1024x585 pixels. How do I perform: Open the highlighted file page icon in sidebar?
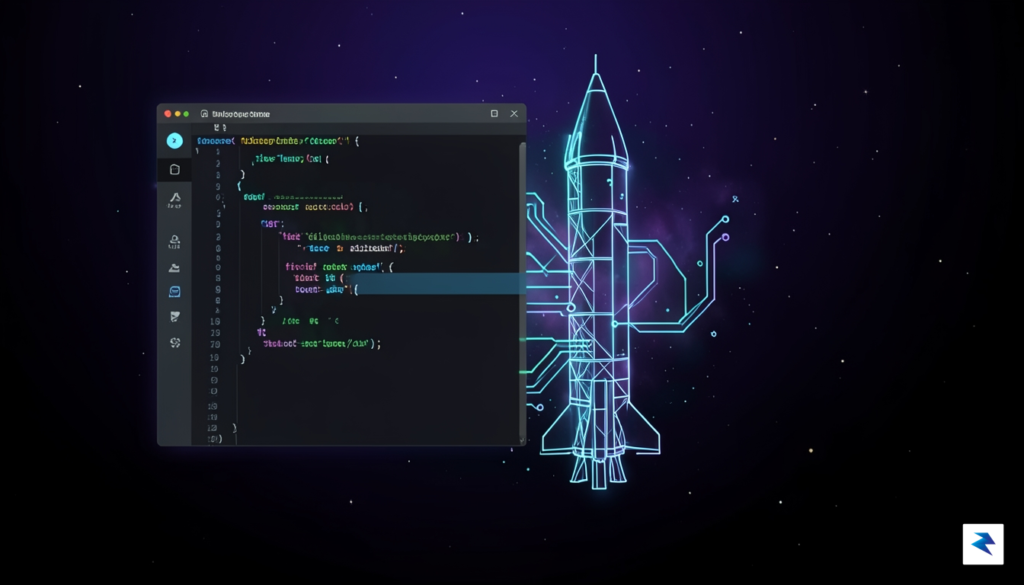click(174, 170)
